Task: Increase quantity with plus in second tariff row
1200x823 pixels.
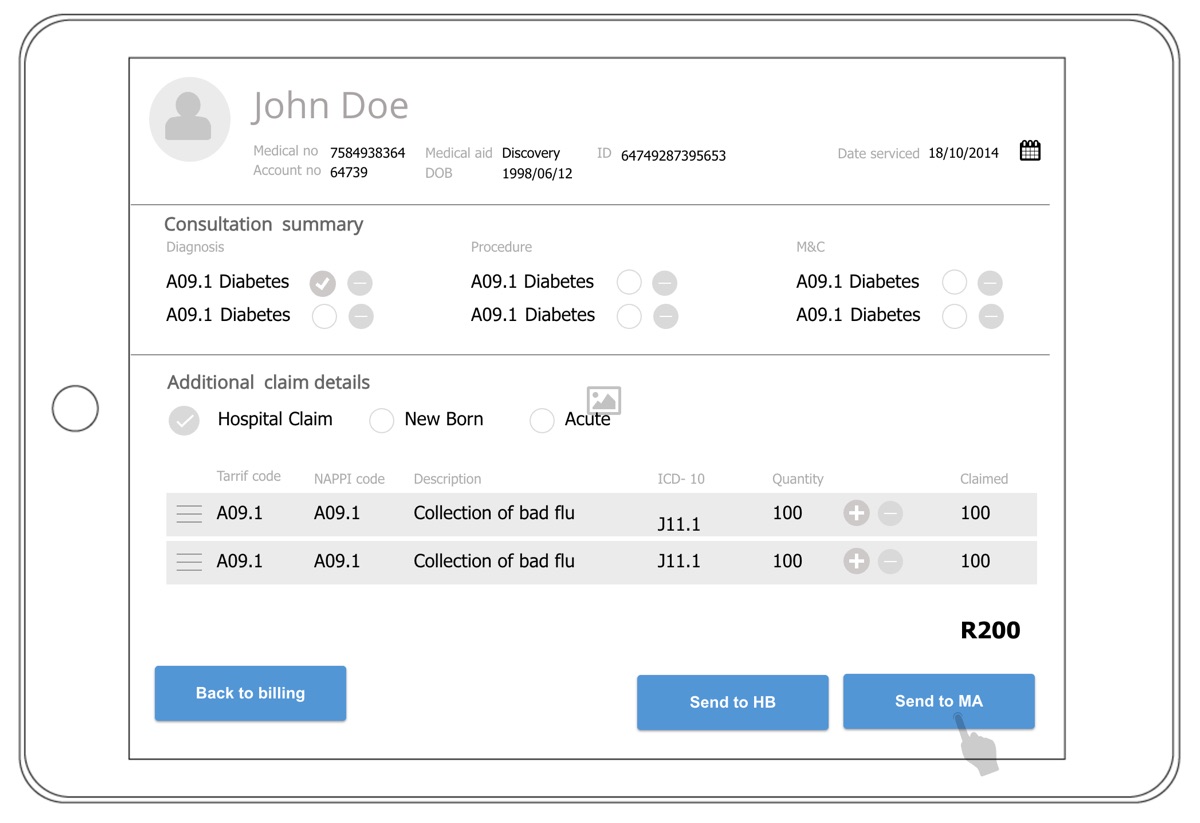Action: pyautogui.click(x=856, y=562)
